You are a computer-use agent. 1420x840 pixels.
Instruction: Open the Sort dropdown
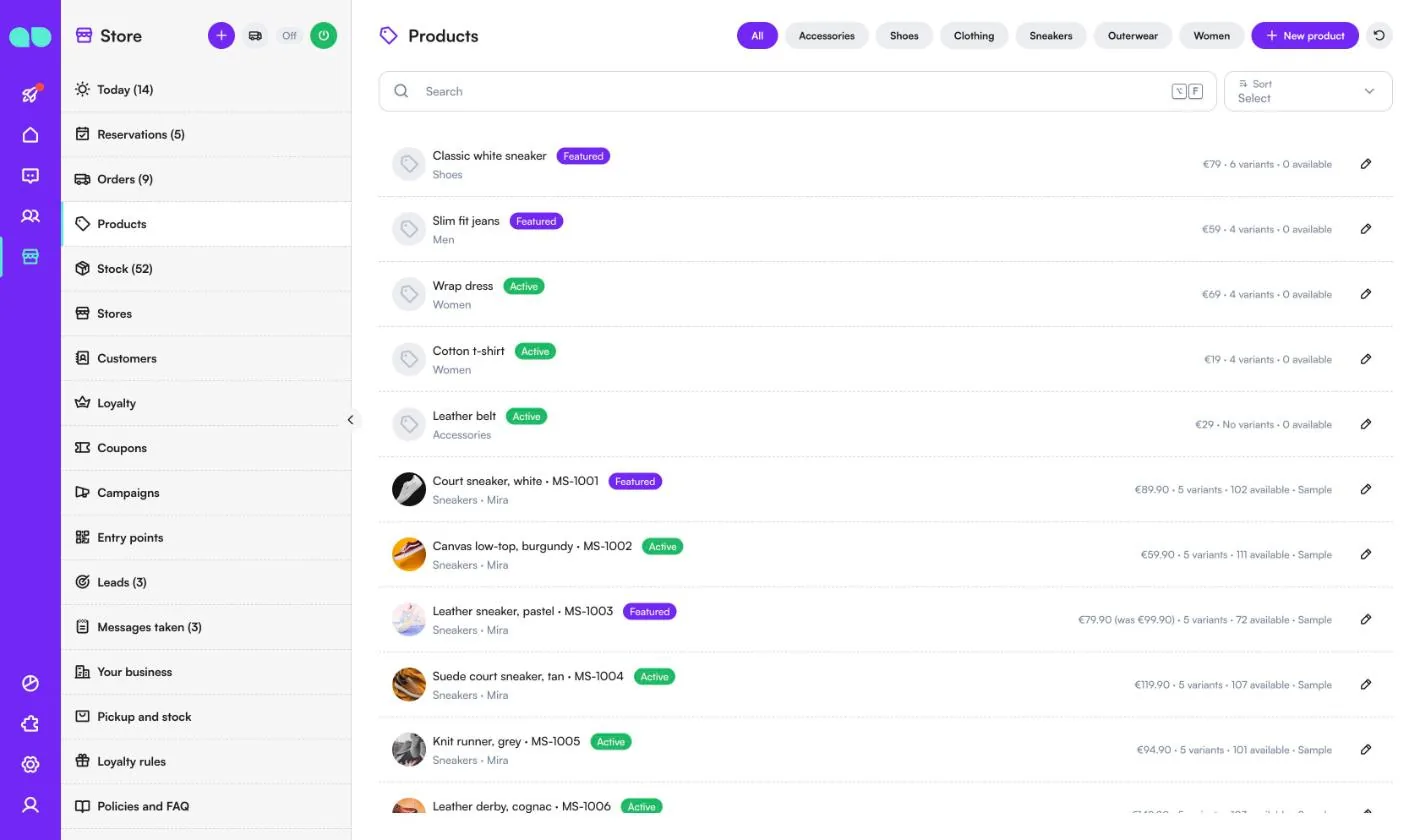[1308, 91]
